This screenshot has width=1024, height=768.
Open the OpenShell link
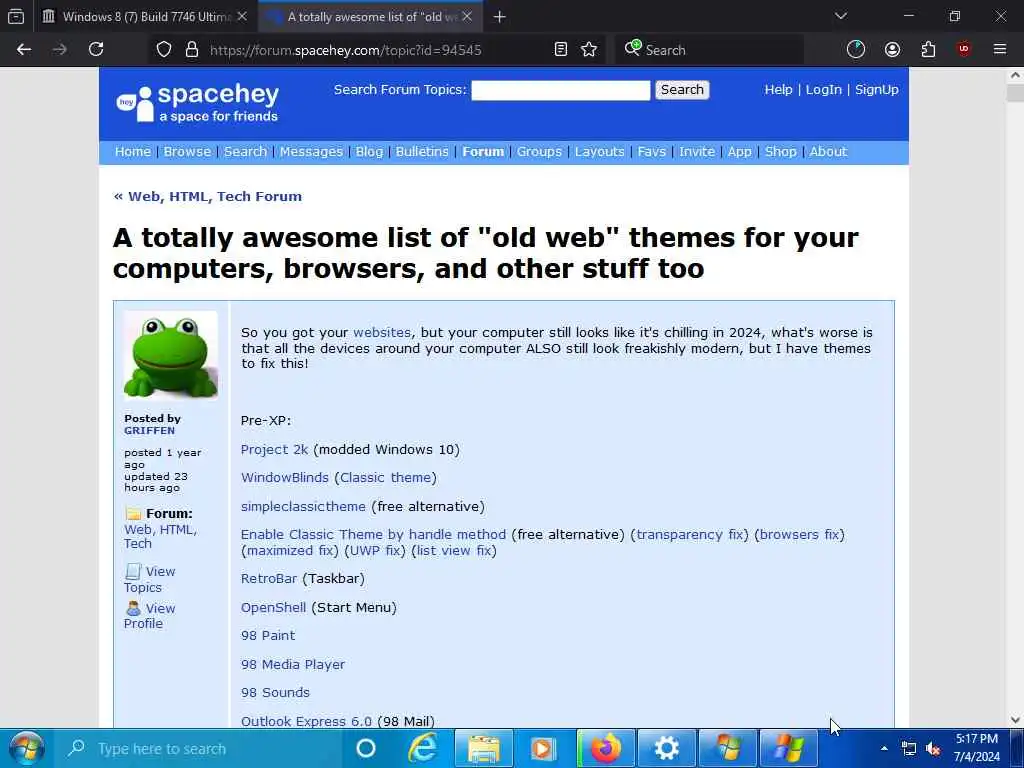(273, 607)
